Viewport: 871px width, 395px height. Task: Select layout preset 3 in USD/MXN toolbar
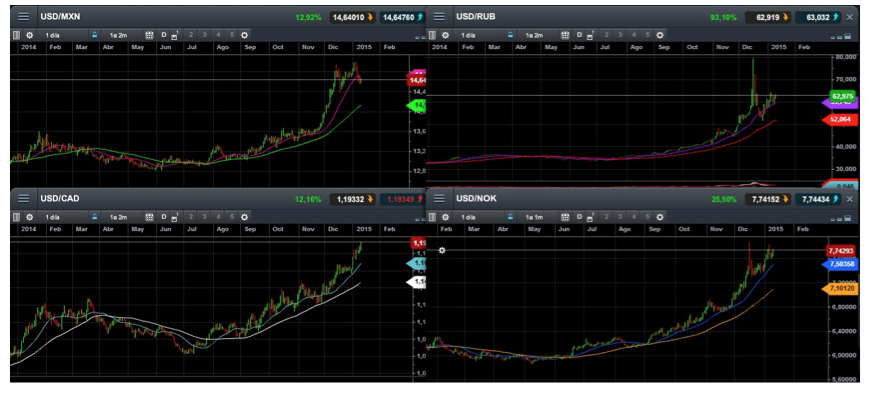[x=204, y=35]
